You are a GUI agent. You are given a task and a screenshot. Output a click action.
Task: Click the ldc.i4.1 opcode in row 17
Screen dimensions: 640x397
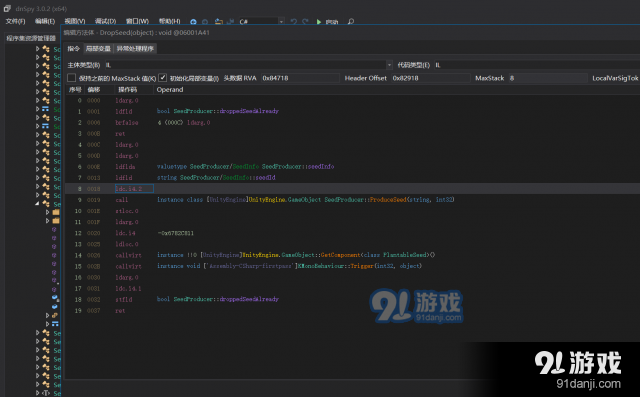[128, 288]
